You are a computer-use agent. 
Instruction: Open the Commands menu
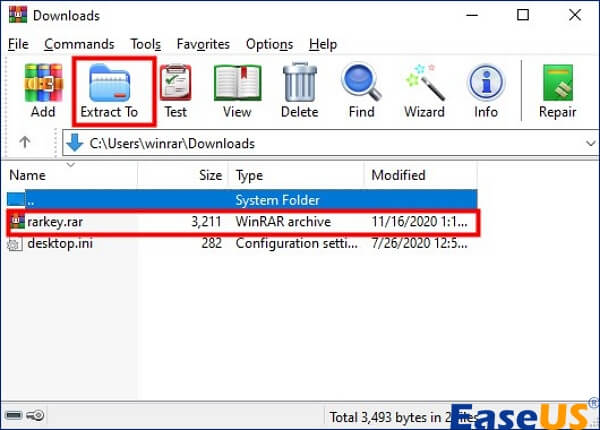(79, 44)
